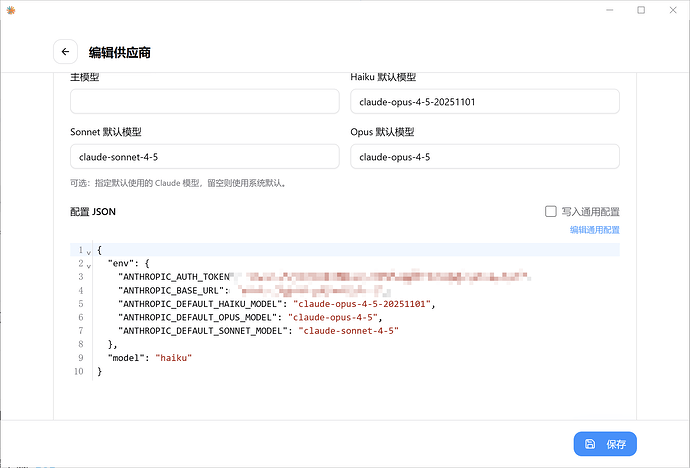
Task: Click the "claude-opus-4-5-20251101" JSON value
Action: pyautogui.click(x=362, y=304)
